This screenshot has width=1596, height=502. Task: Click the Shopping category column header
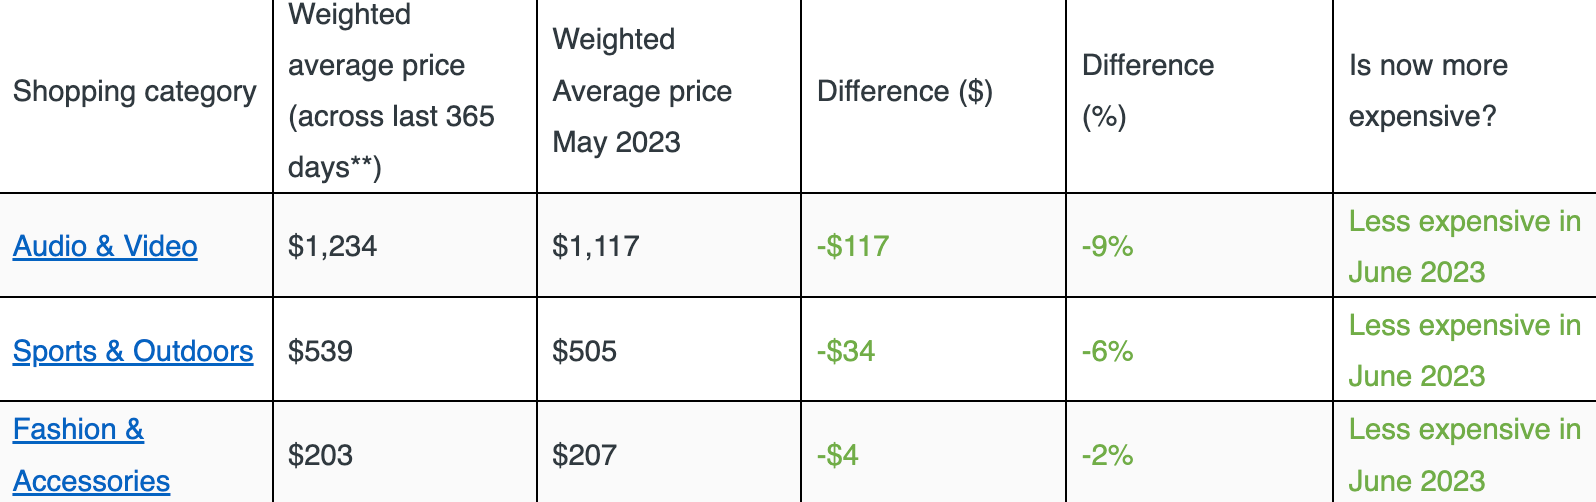click(135, 91)
